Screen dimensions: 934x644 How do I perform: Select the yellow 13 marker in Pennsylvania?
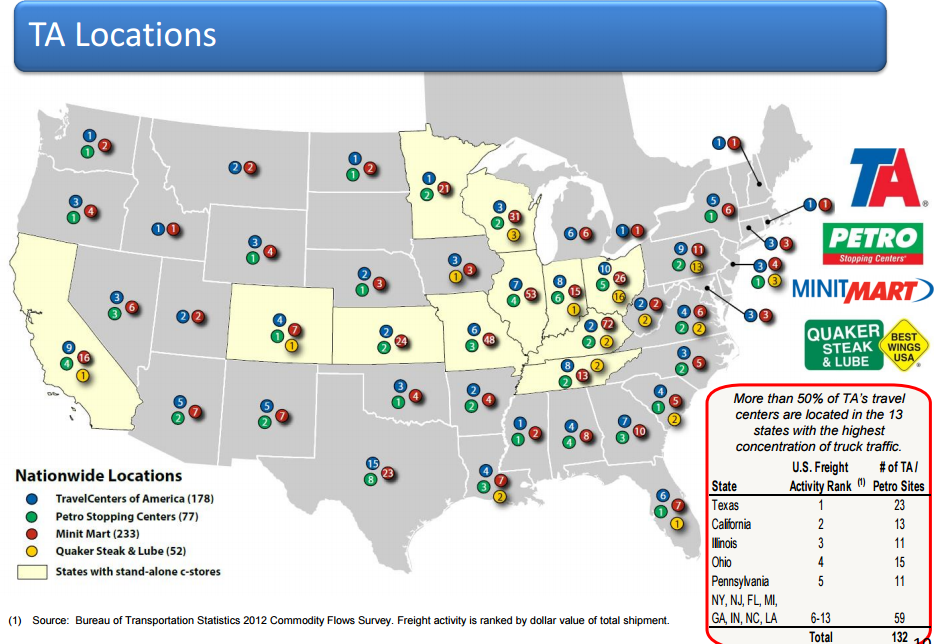point(696,267)
